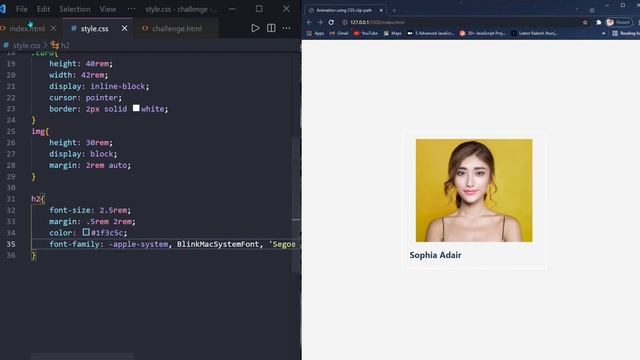This screenshot has height=360, width=640.
Task: Expand the hidden menu items ellipsis
Action: click(x=131, y=9)
